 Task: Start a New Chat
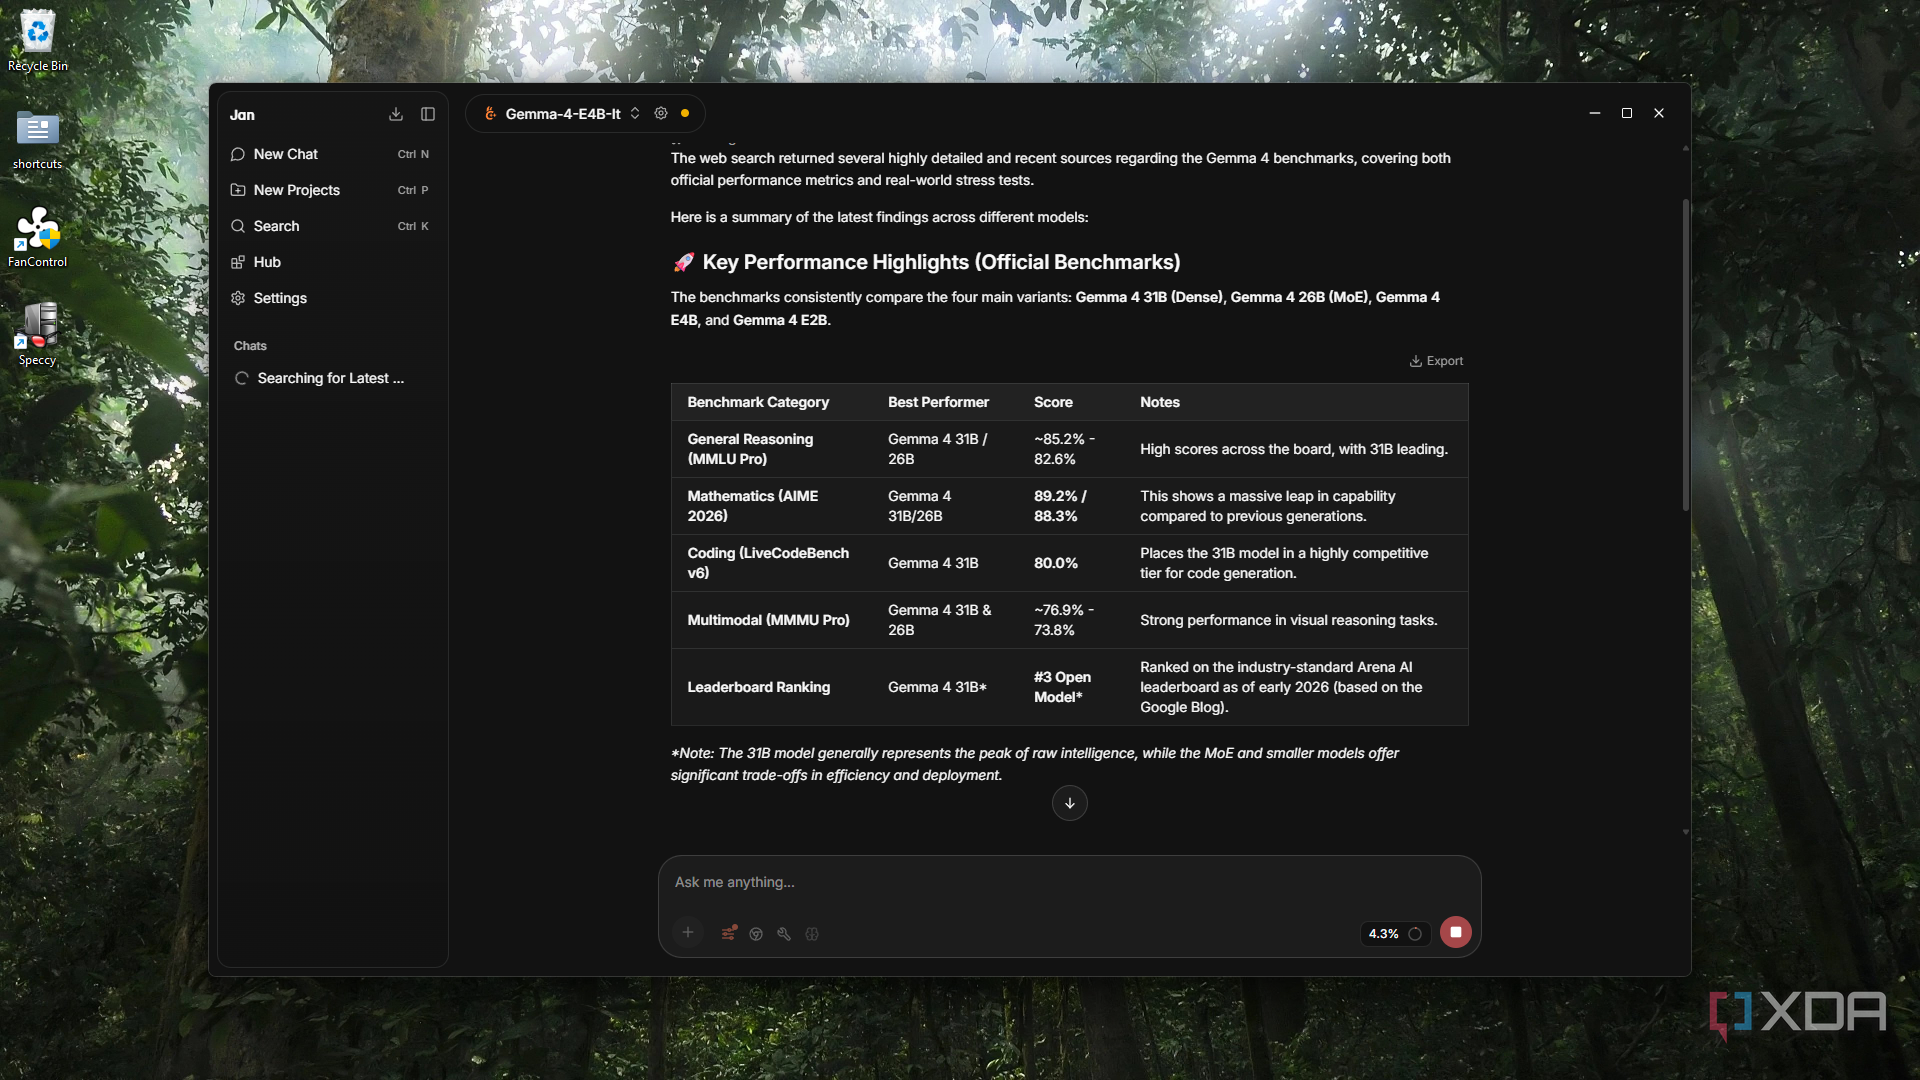[333, 154]
